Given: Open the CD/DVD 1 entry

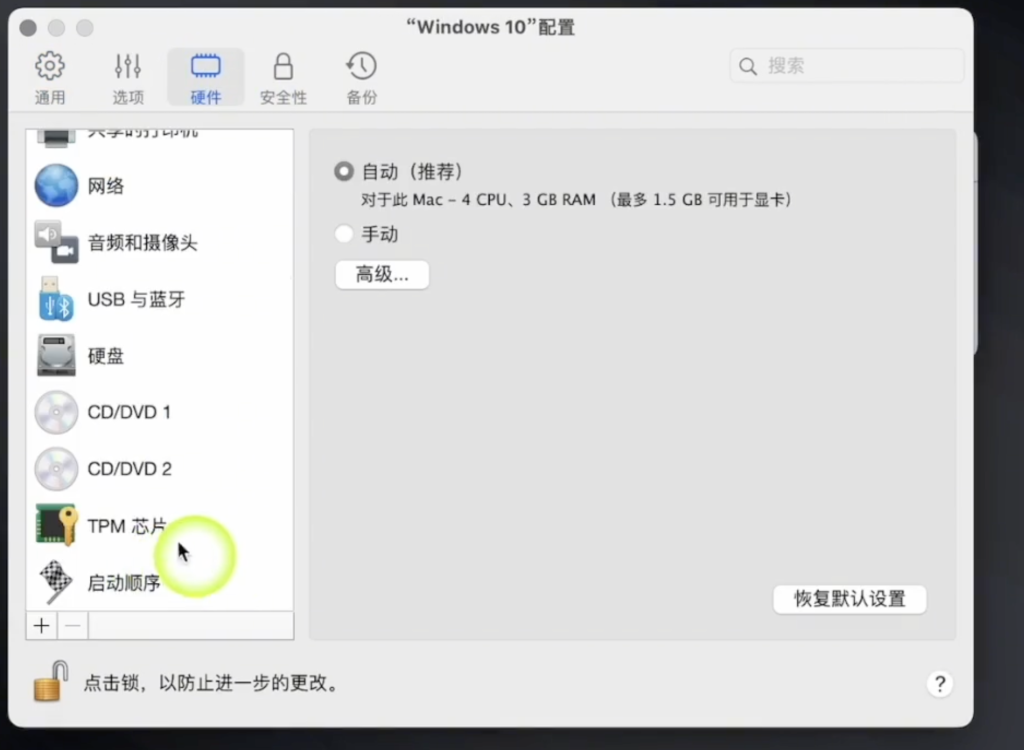Looking at the screenshot, I should coord(160,412).
